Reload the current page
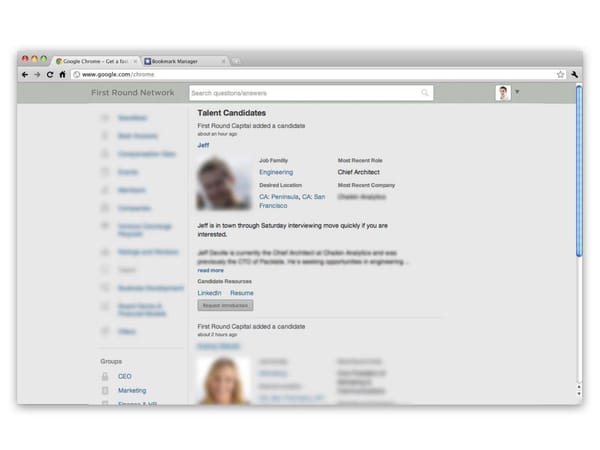600x450 pixels. coord(49,75)
